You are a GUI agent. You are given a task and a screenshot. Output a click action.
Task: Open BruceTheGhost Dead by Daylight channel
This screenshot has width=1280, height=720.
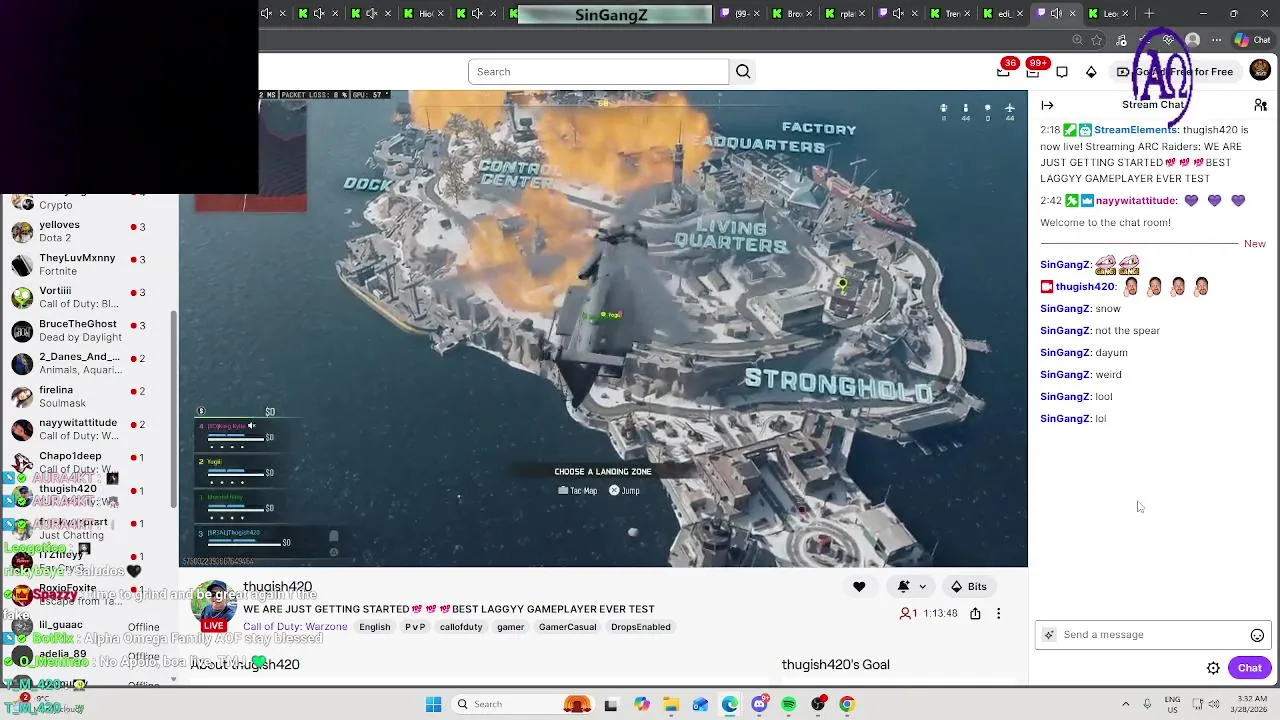tap(88, 330)
